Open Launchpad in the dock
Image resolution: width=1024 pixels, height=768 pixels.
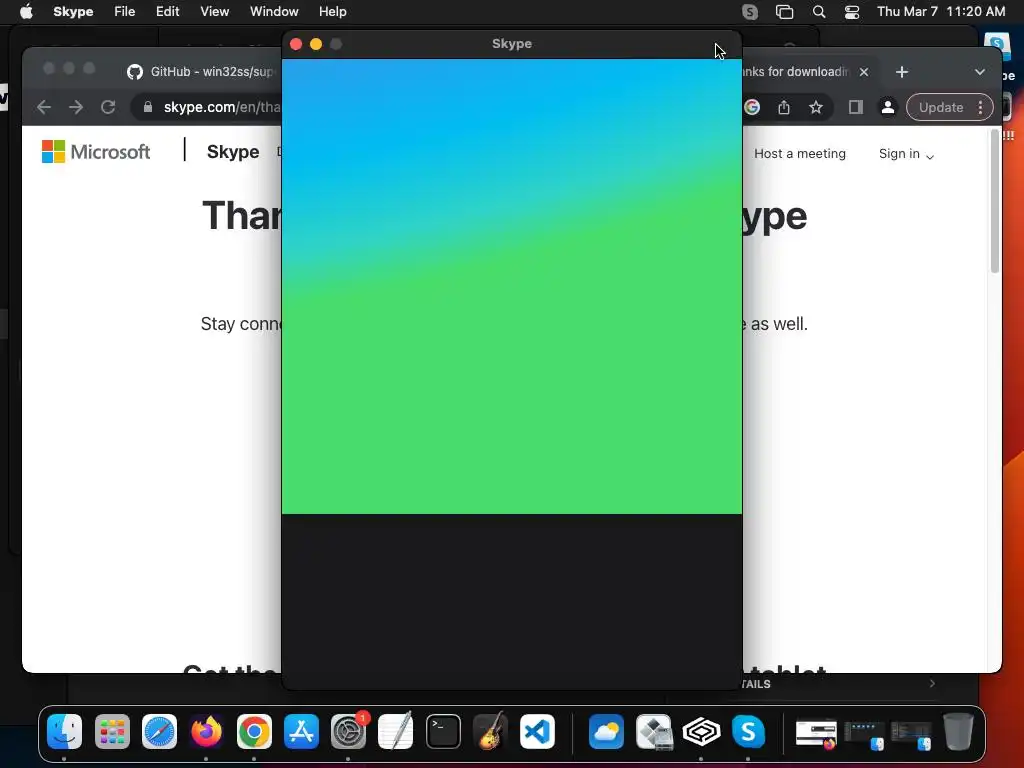[x=112, y=731]
